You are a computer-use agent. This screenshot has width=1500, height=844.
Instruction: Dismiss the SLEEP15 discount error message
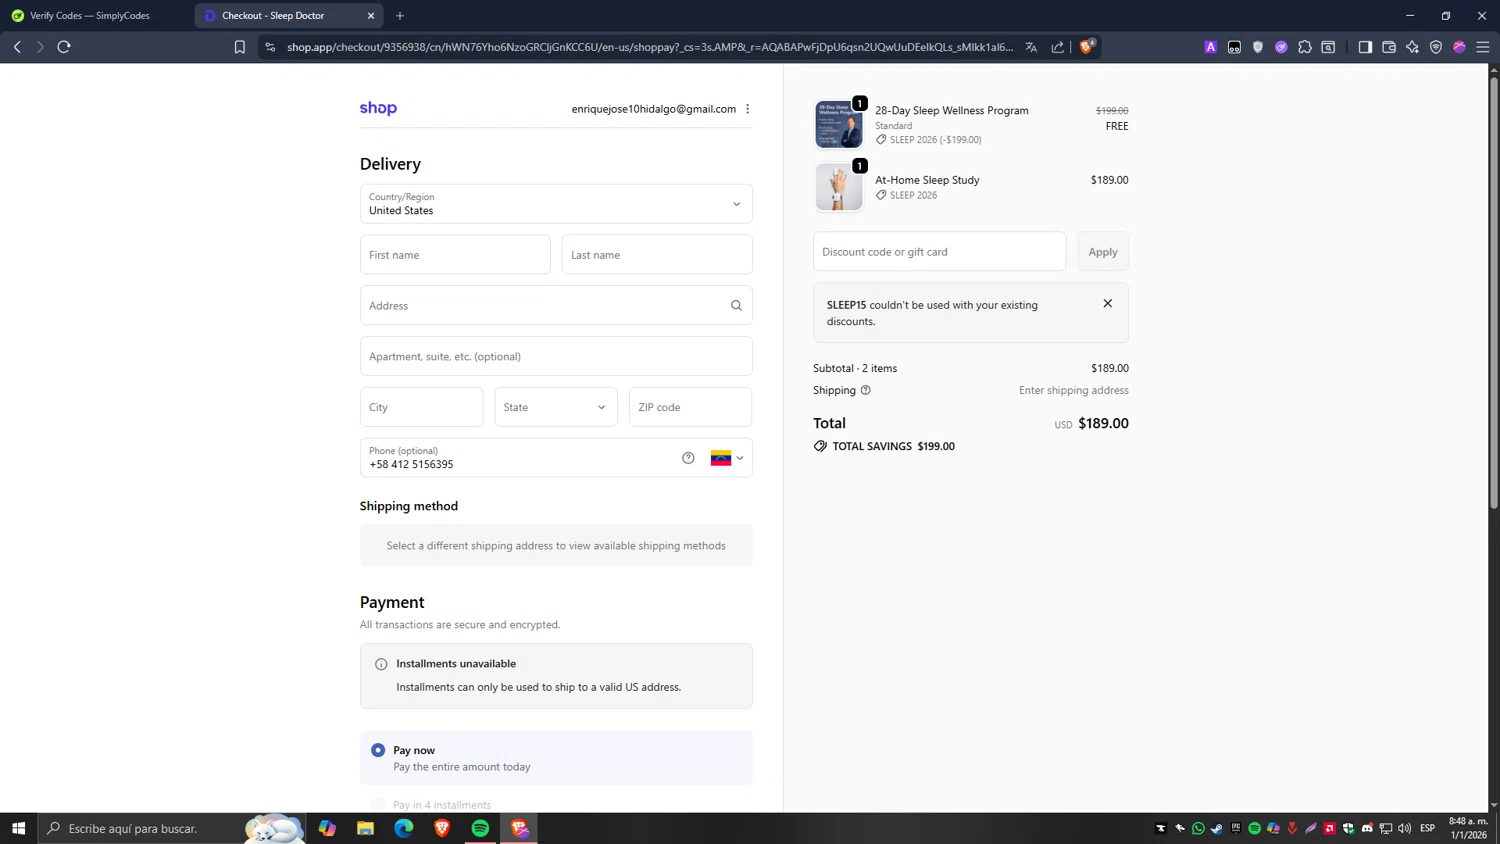pos(1107,303)
